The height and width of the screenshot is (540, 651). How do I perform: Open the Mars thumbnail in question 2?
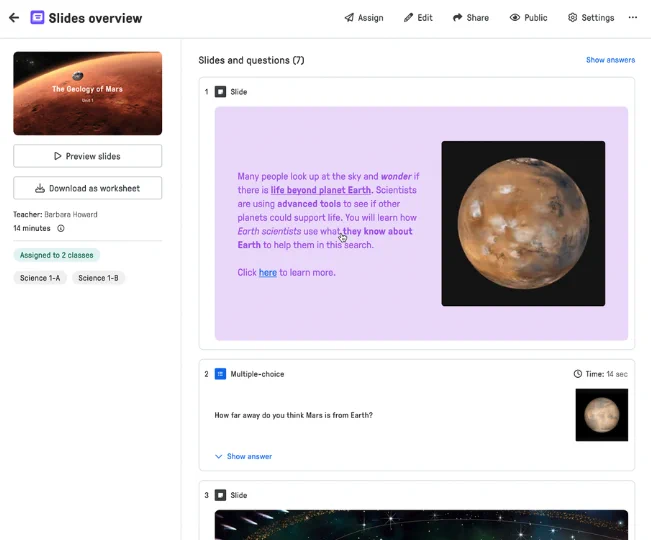pos(602,415)
